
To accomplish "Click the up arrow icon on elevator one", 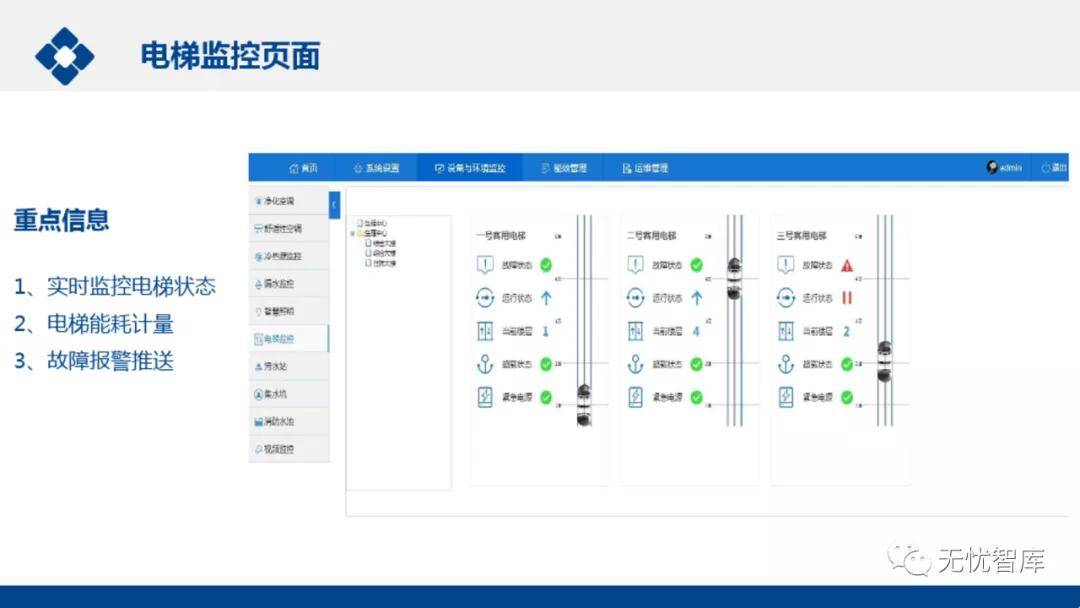I will coord(546,298).
